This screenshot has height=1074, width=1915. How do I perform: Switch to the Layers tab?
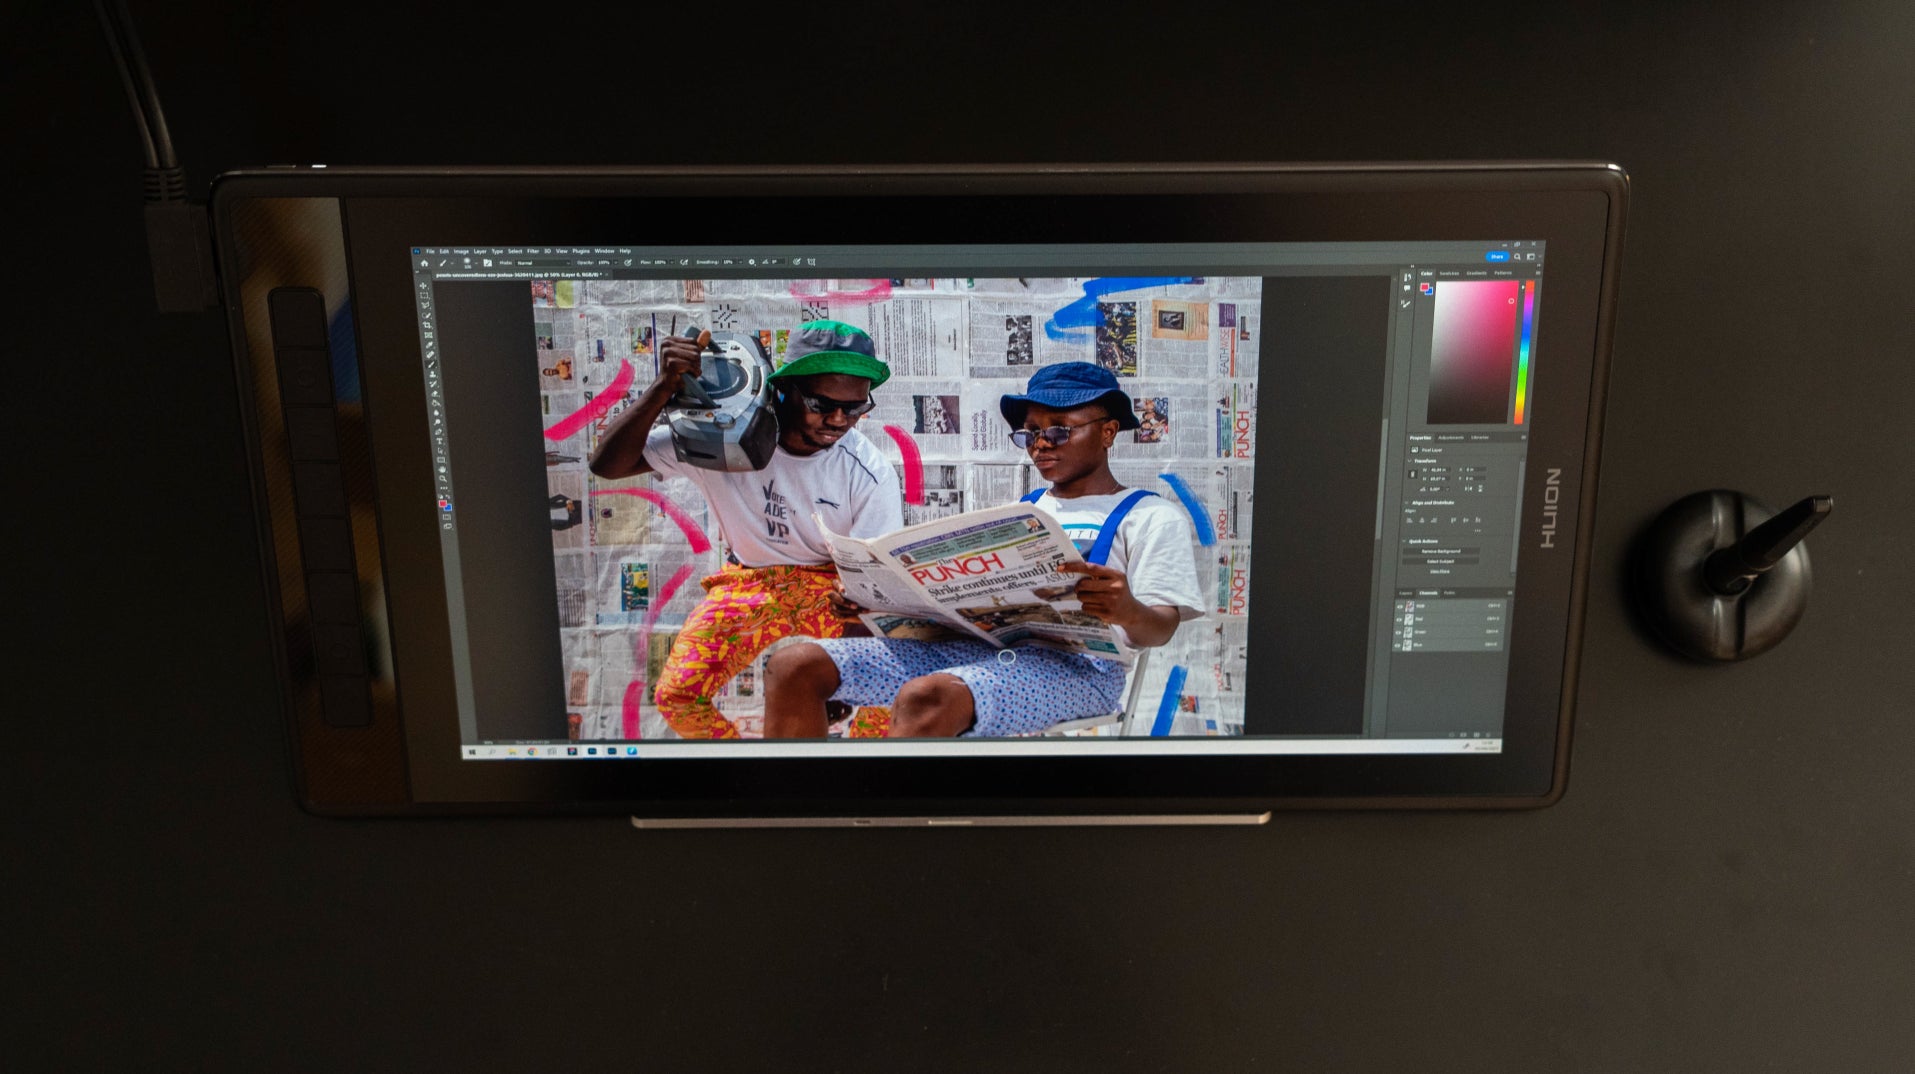(x=1405, y=593)
